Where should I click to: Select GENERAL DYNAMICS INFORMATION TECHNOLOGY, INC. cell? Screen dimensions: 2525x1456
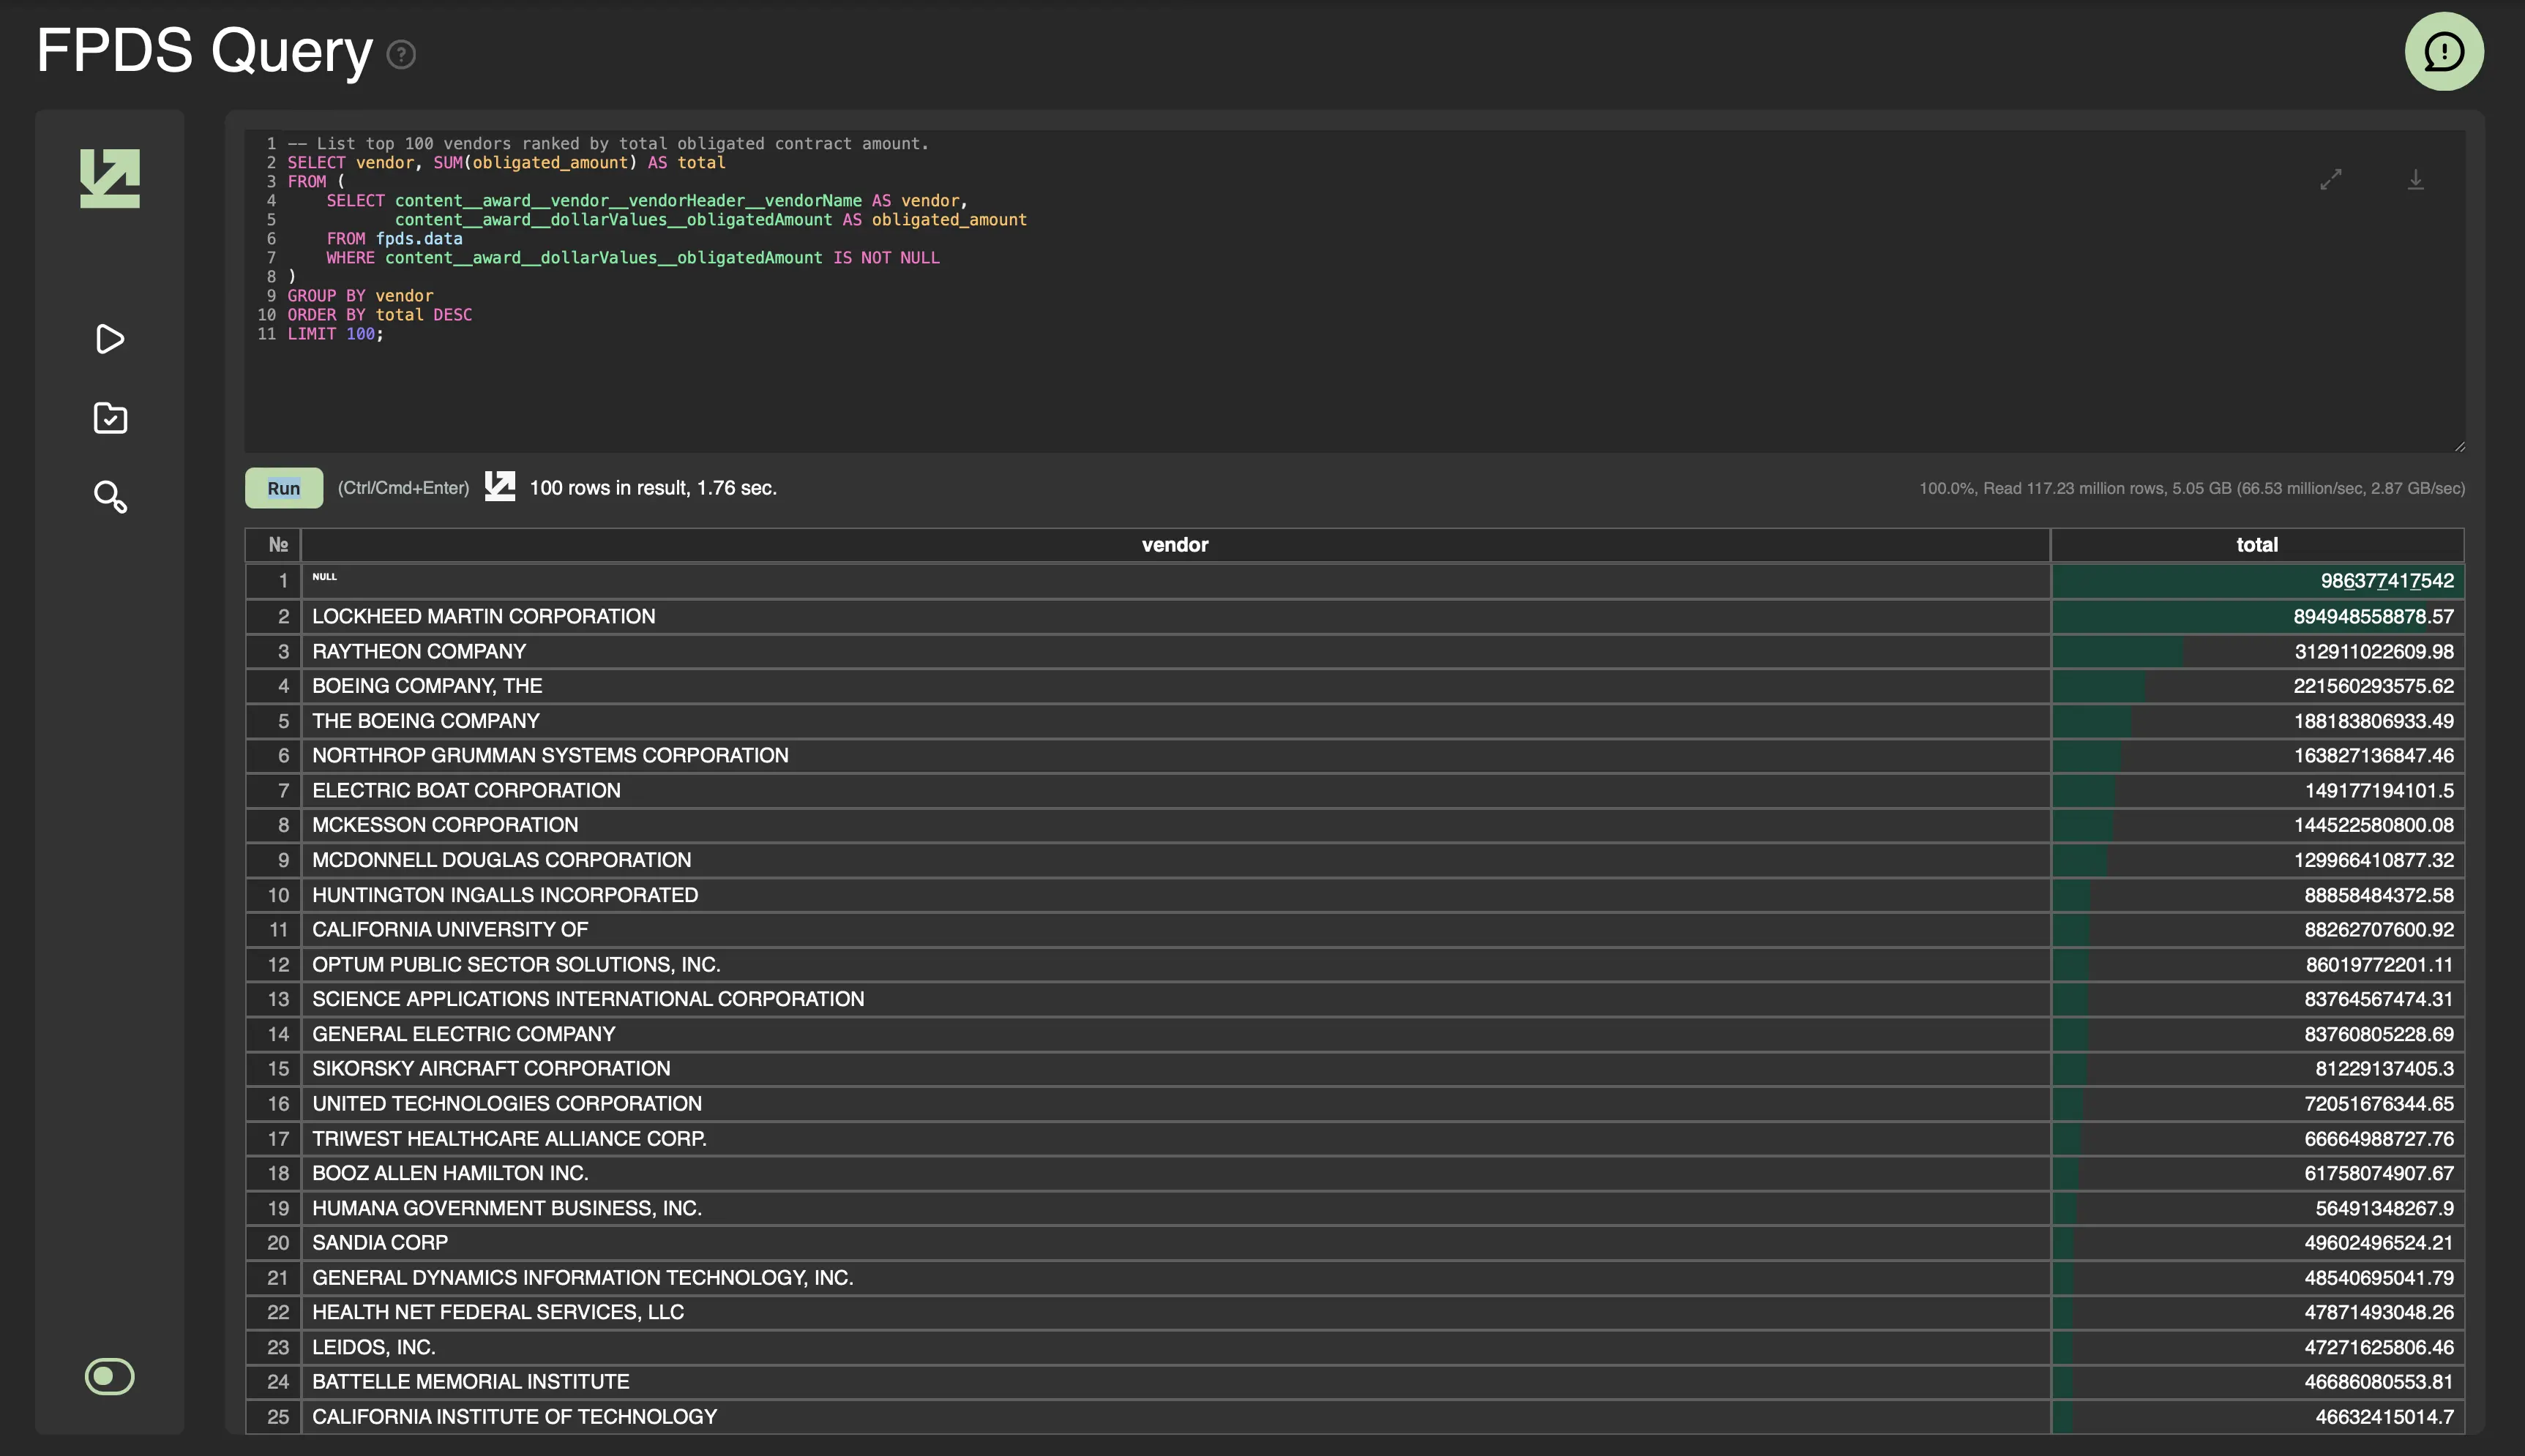click(1175, 1277)
